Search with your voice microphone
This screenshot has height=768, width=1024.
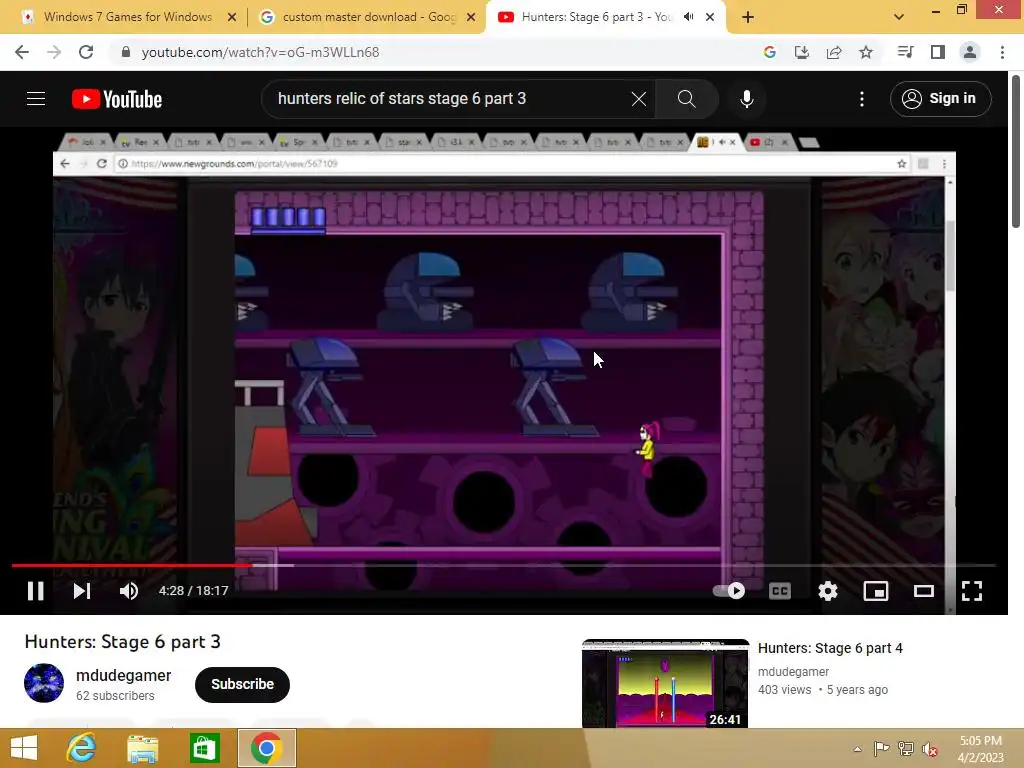coord(746,99)
